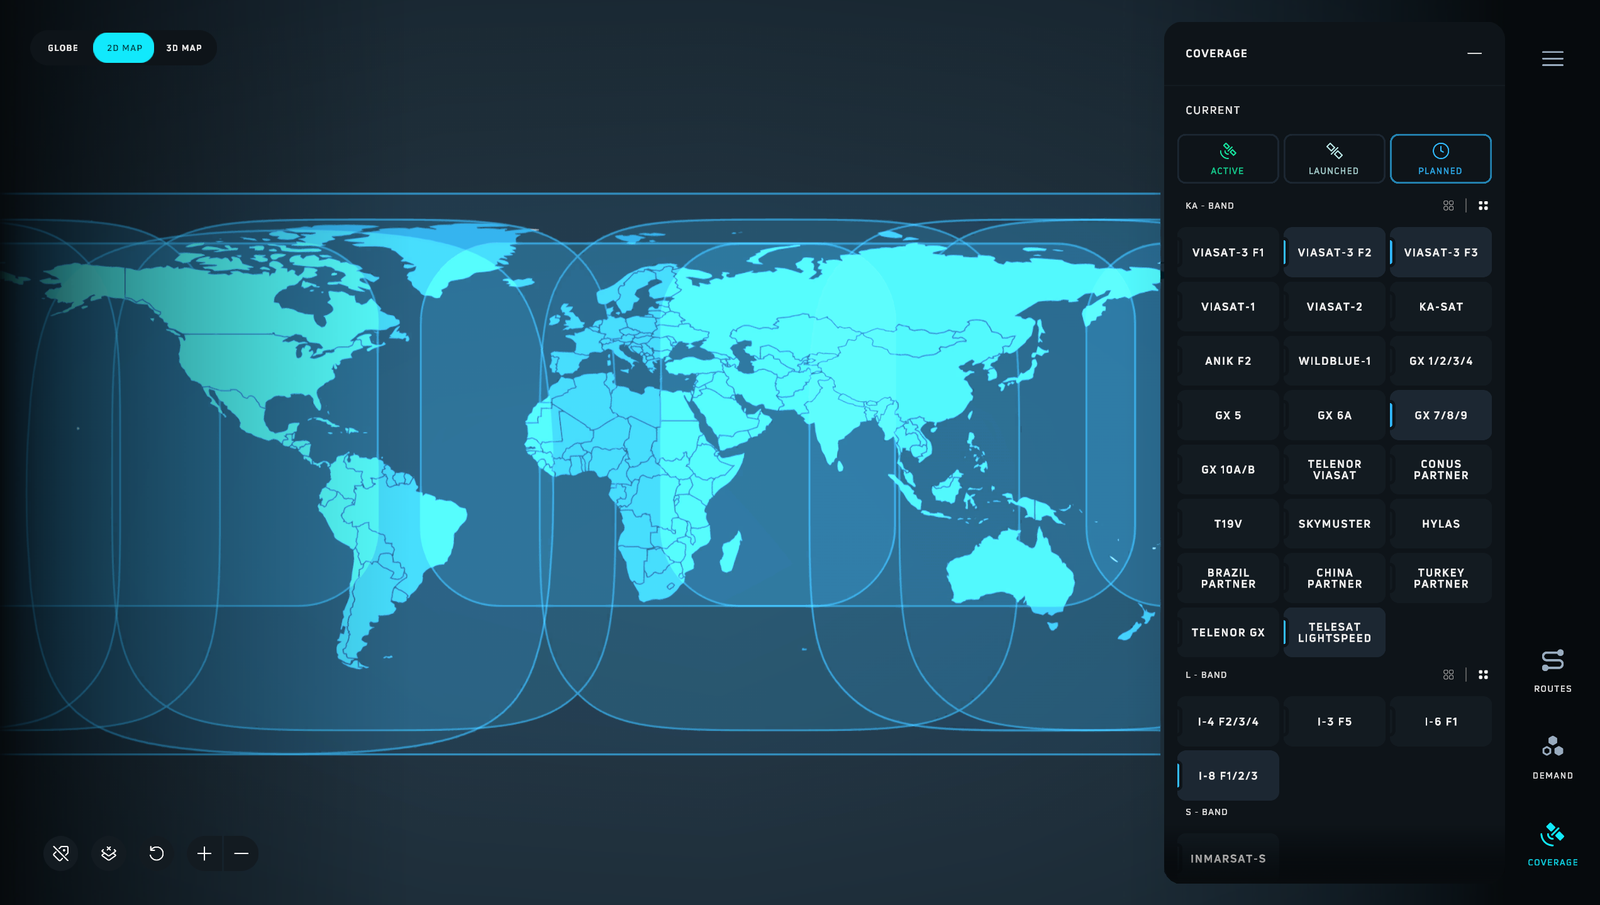Image resolution: width=1600 pixels, height=905 pixels.
Task: Open the Routes section
Action: click(1552, 671)
